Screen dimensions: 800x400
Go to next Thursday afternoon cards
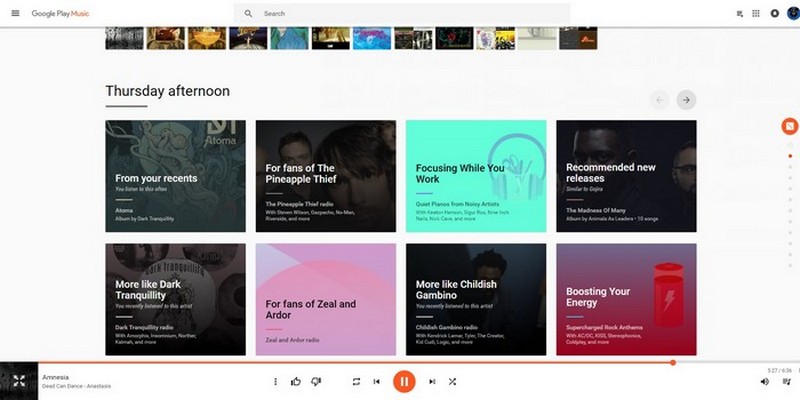click(x=686, y=100)
